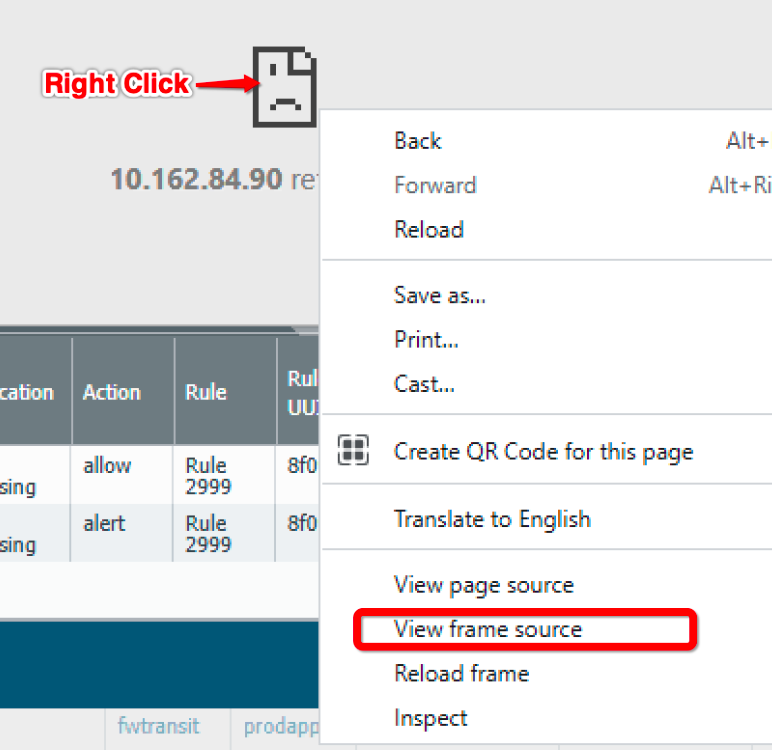Screen dimensions: 772x750
Task: Select Translate to English
Action: 492,519
